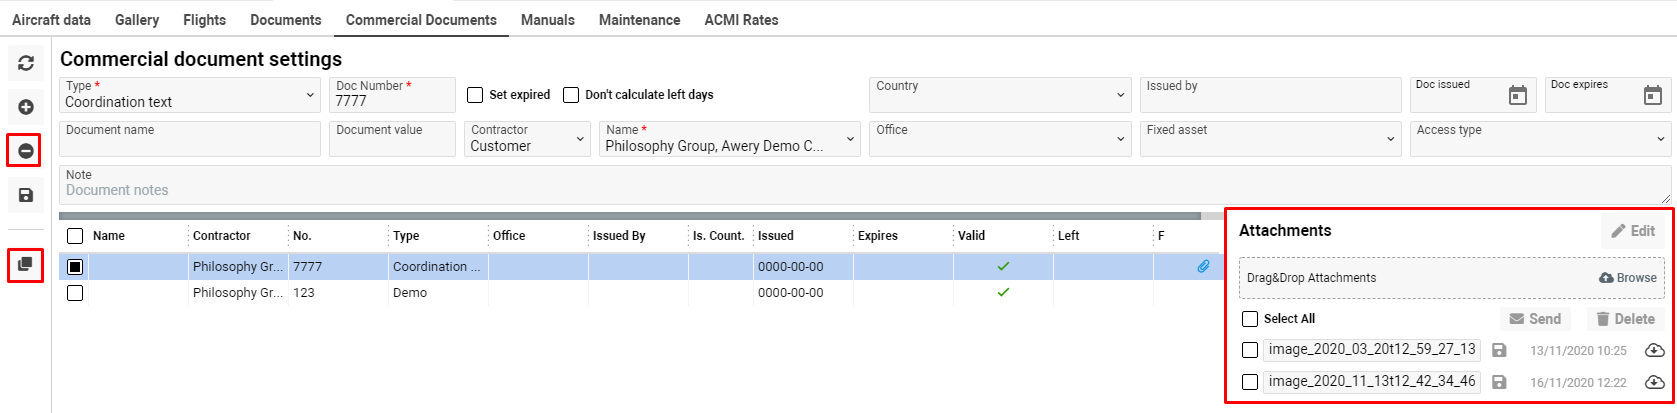The height and width of the screenshot is (413, 1677).
Task: Click the Document name input field
Action: coord(190,139)
